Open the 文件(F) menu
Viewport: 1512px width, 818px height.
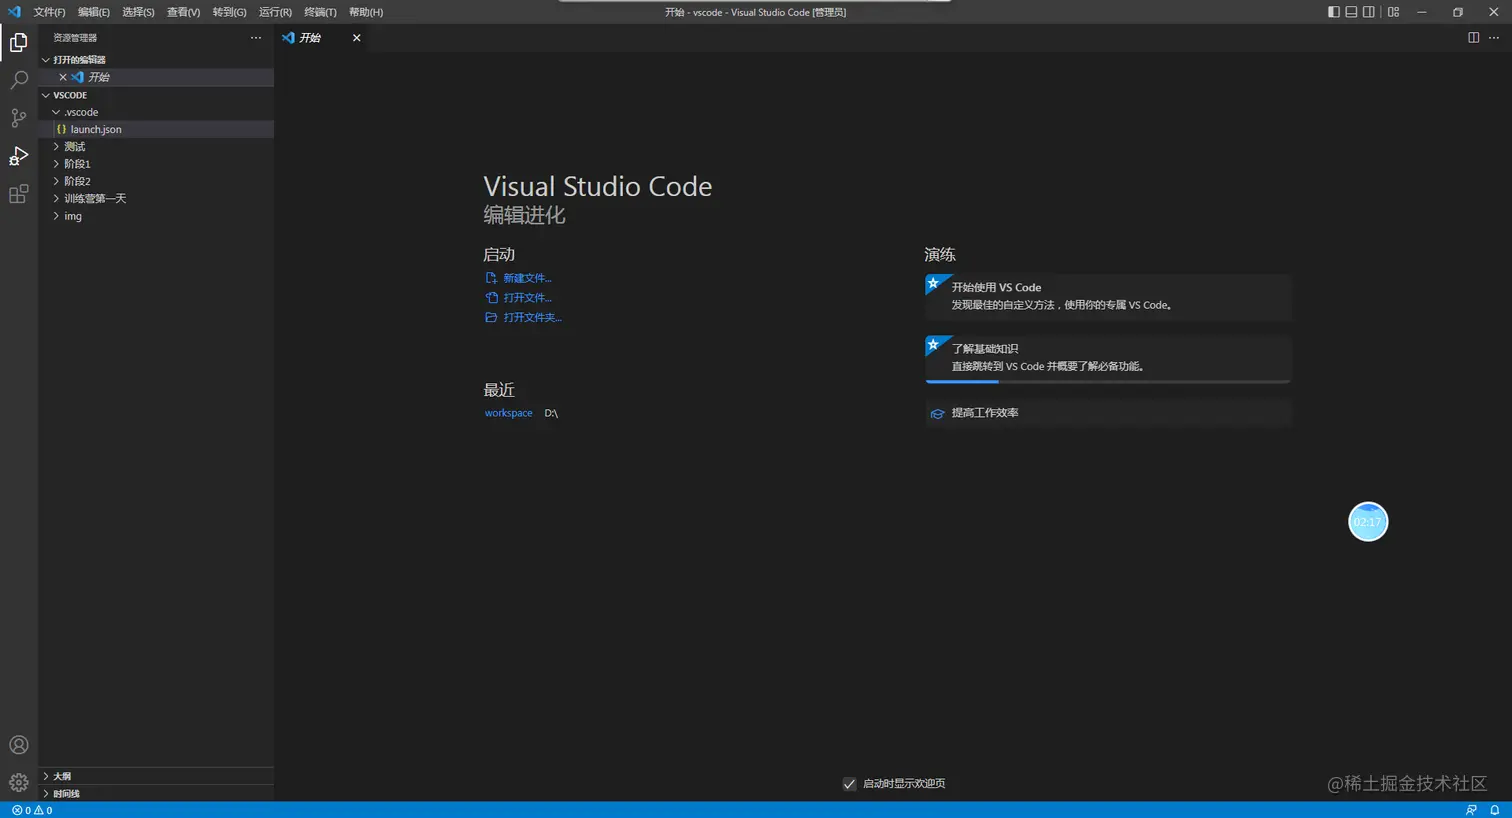[49, 12]
